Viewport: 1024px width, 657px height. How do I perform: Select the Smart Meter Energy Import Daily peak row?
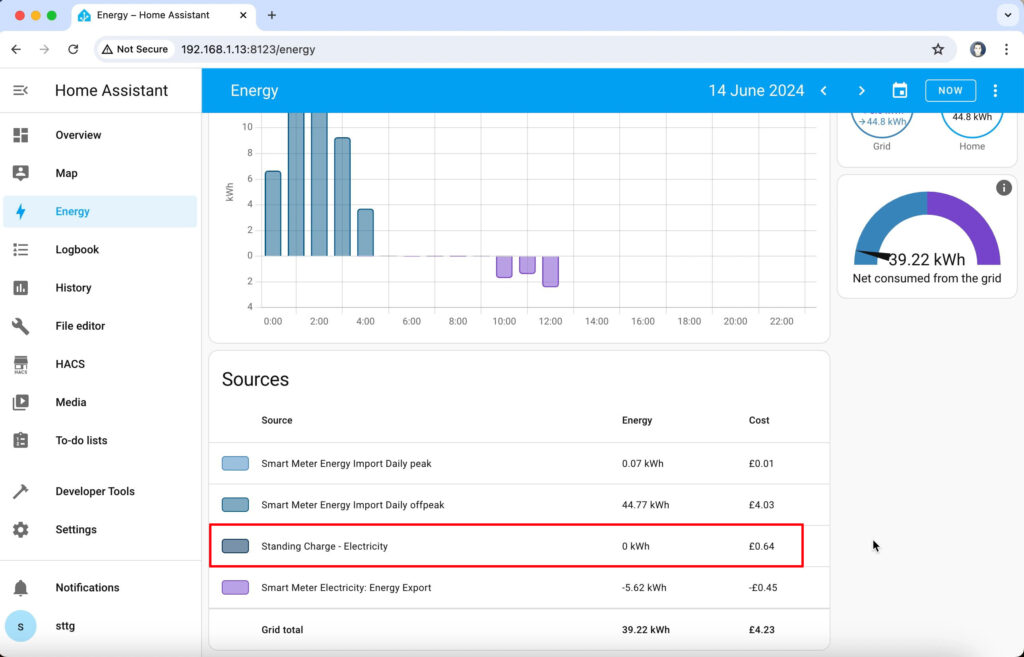coord(519,464)
